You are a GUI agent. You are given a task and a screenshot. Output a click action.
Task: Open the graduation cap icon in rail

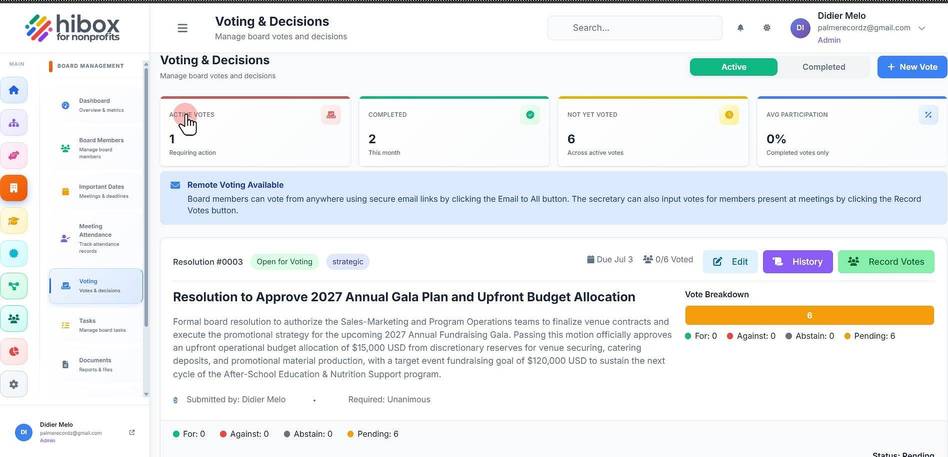pos(14,221)
